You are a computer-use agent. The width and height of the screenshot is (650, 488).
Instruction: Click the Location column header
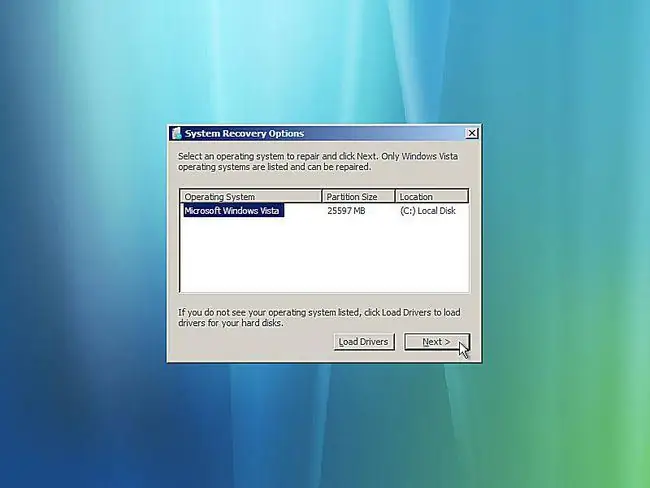pos(432,196)
